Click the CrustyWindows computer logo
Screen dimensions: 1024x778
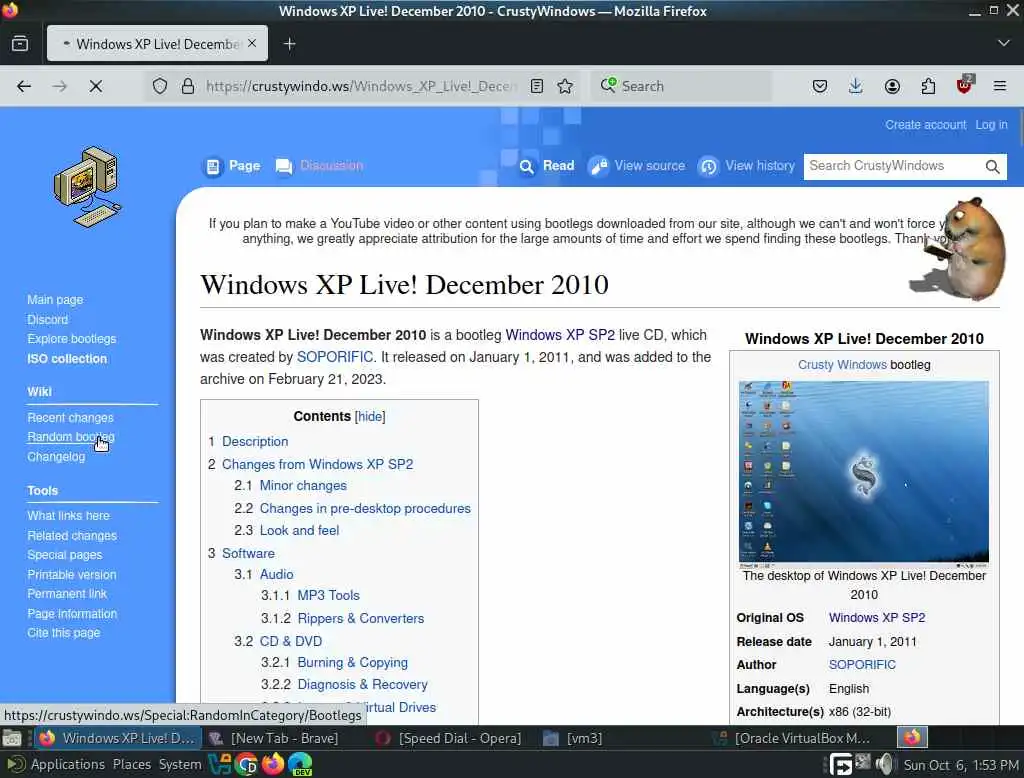pyautogui.click(x=87, y=187)
